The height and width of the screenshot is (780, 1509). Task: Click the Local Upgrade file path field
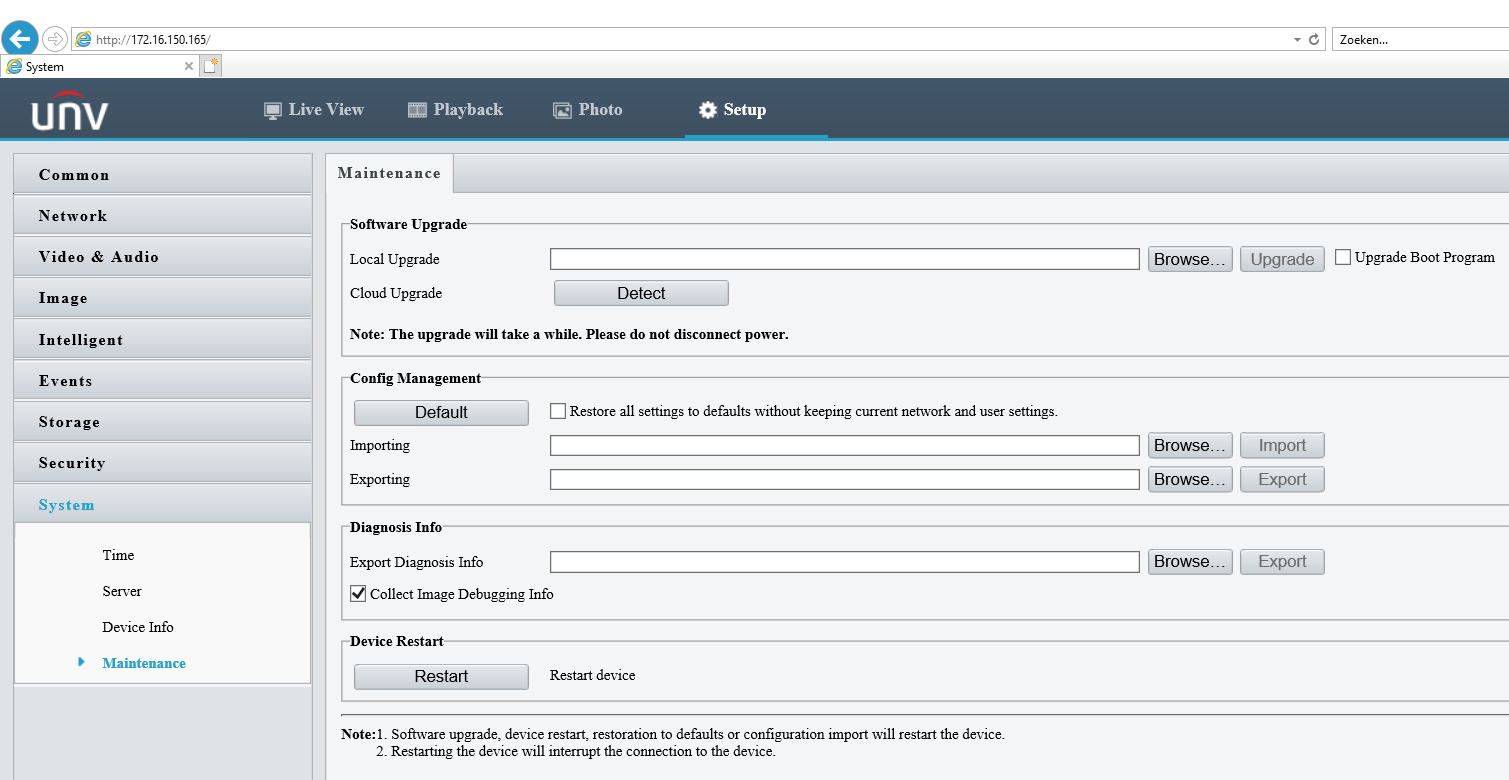(845, 259)
